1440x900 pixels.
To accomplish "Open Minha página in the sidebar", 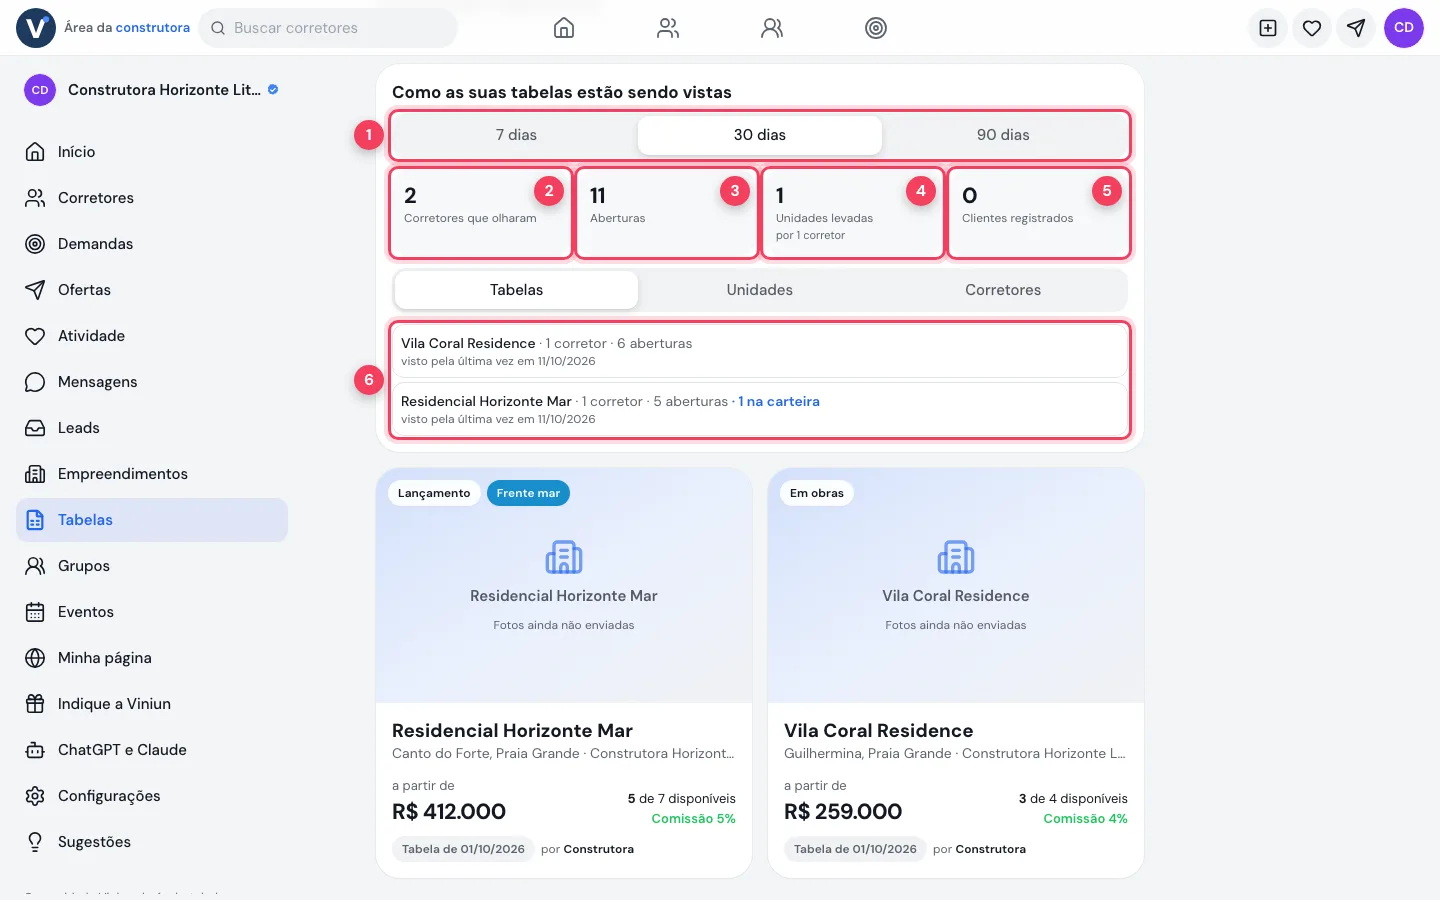I will [152, 658].
